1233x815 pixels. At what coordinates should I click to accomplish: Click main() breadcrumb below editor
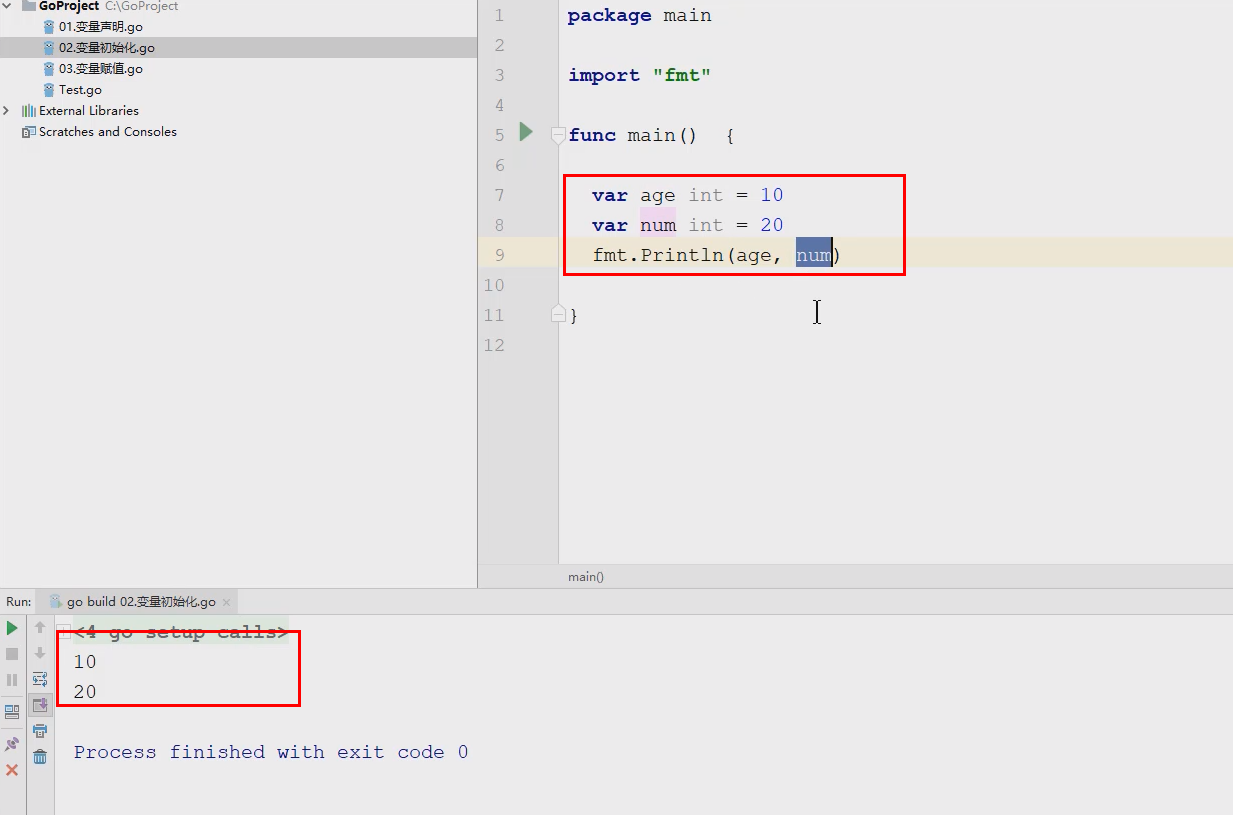[586, 577]
